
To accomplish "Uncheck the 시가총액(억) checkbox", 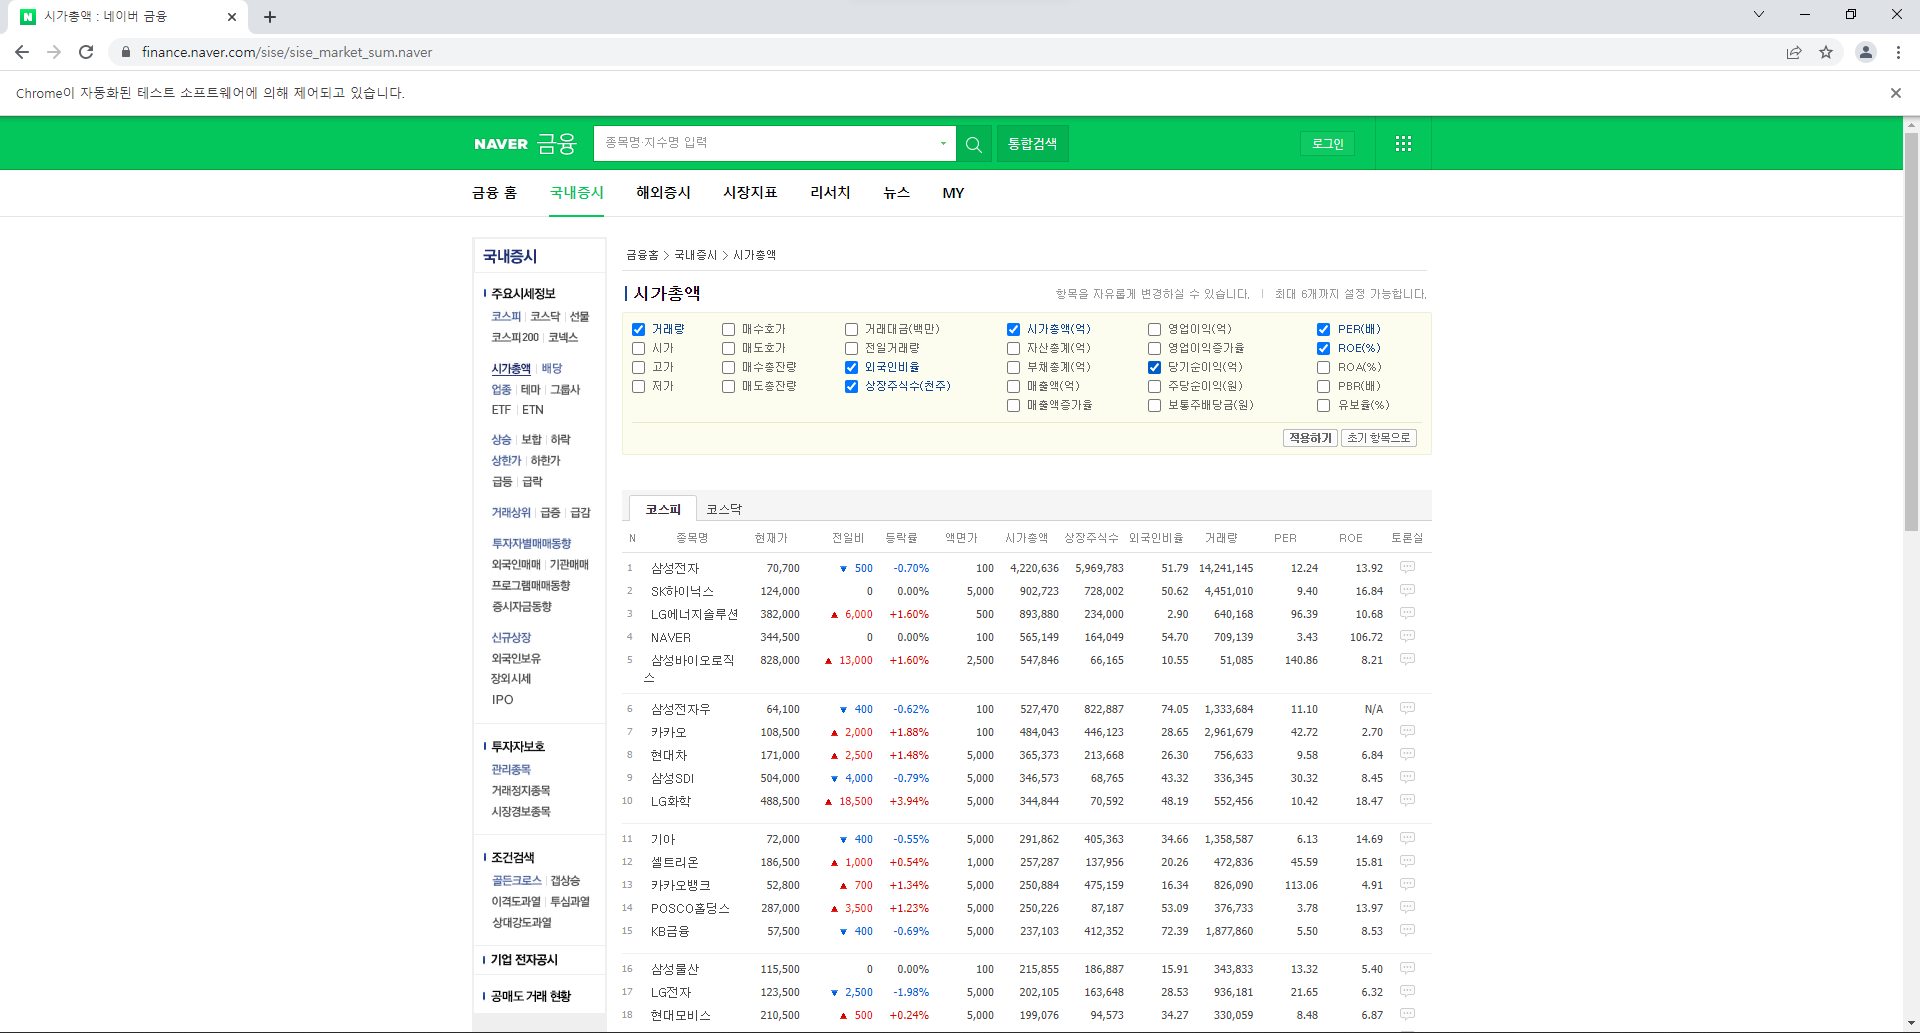I will (x=1013, y=329).
